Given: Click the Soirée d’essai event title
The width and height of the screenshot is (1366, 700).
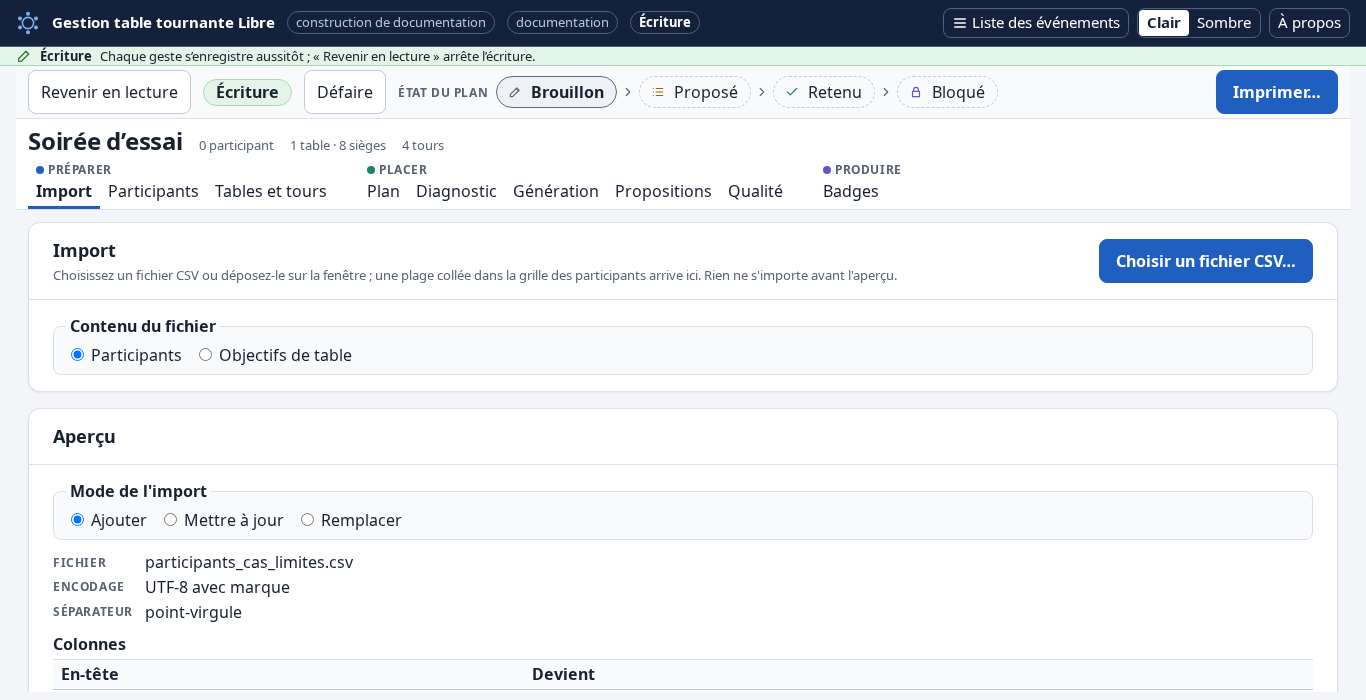Looking at the screenshot, I should (105, 142).
